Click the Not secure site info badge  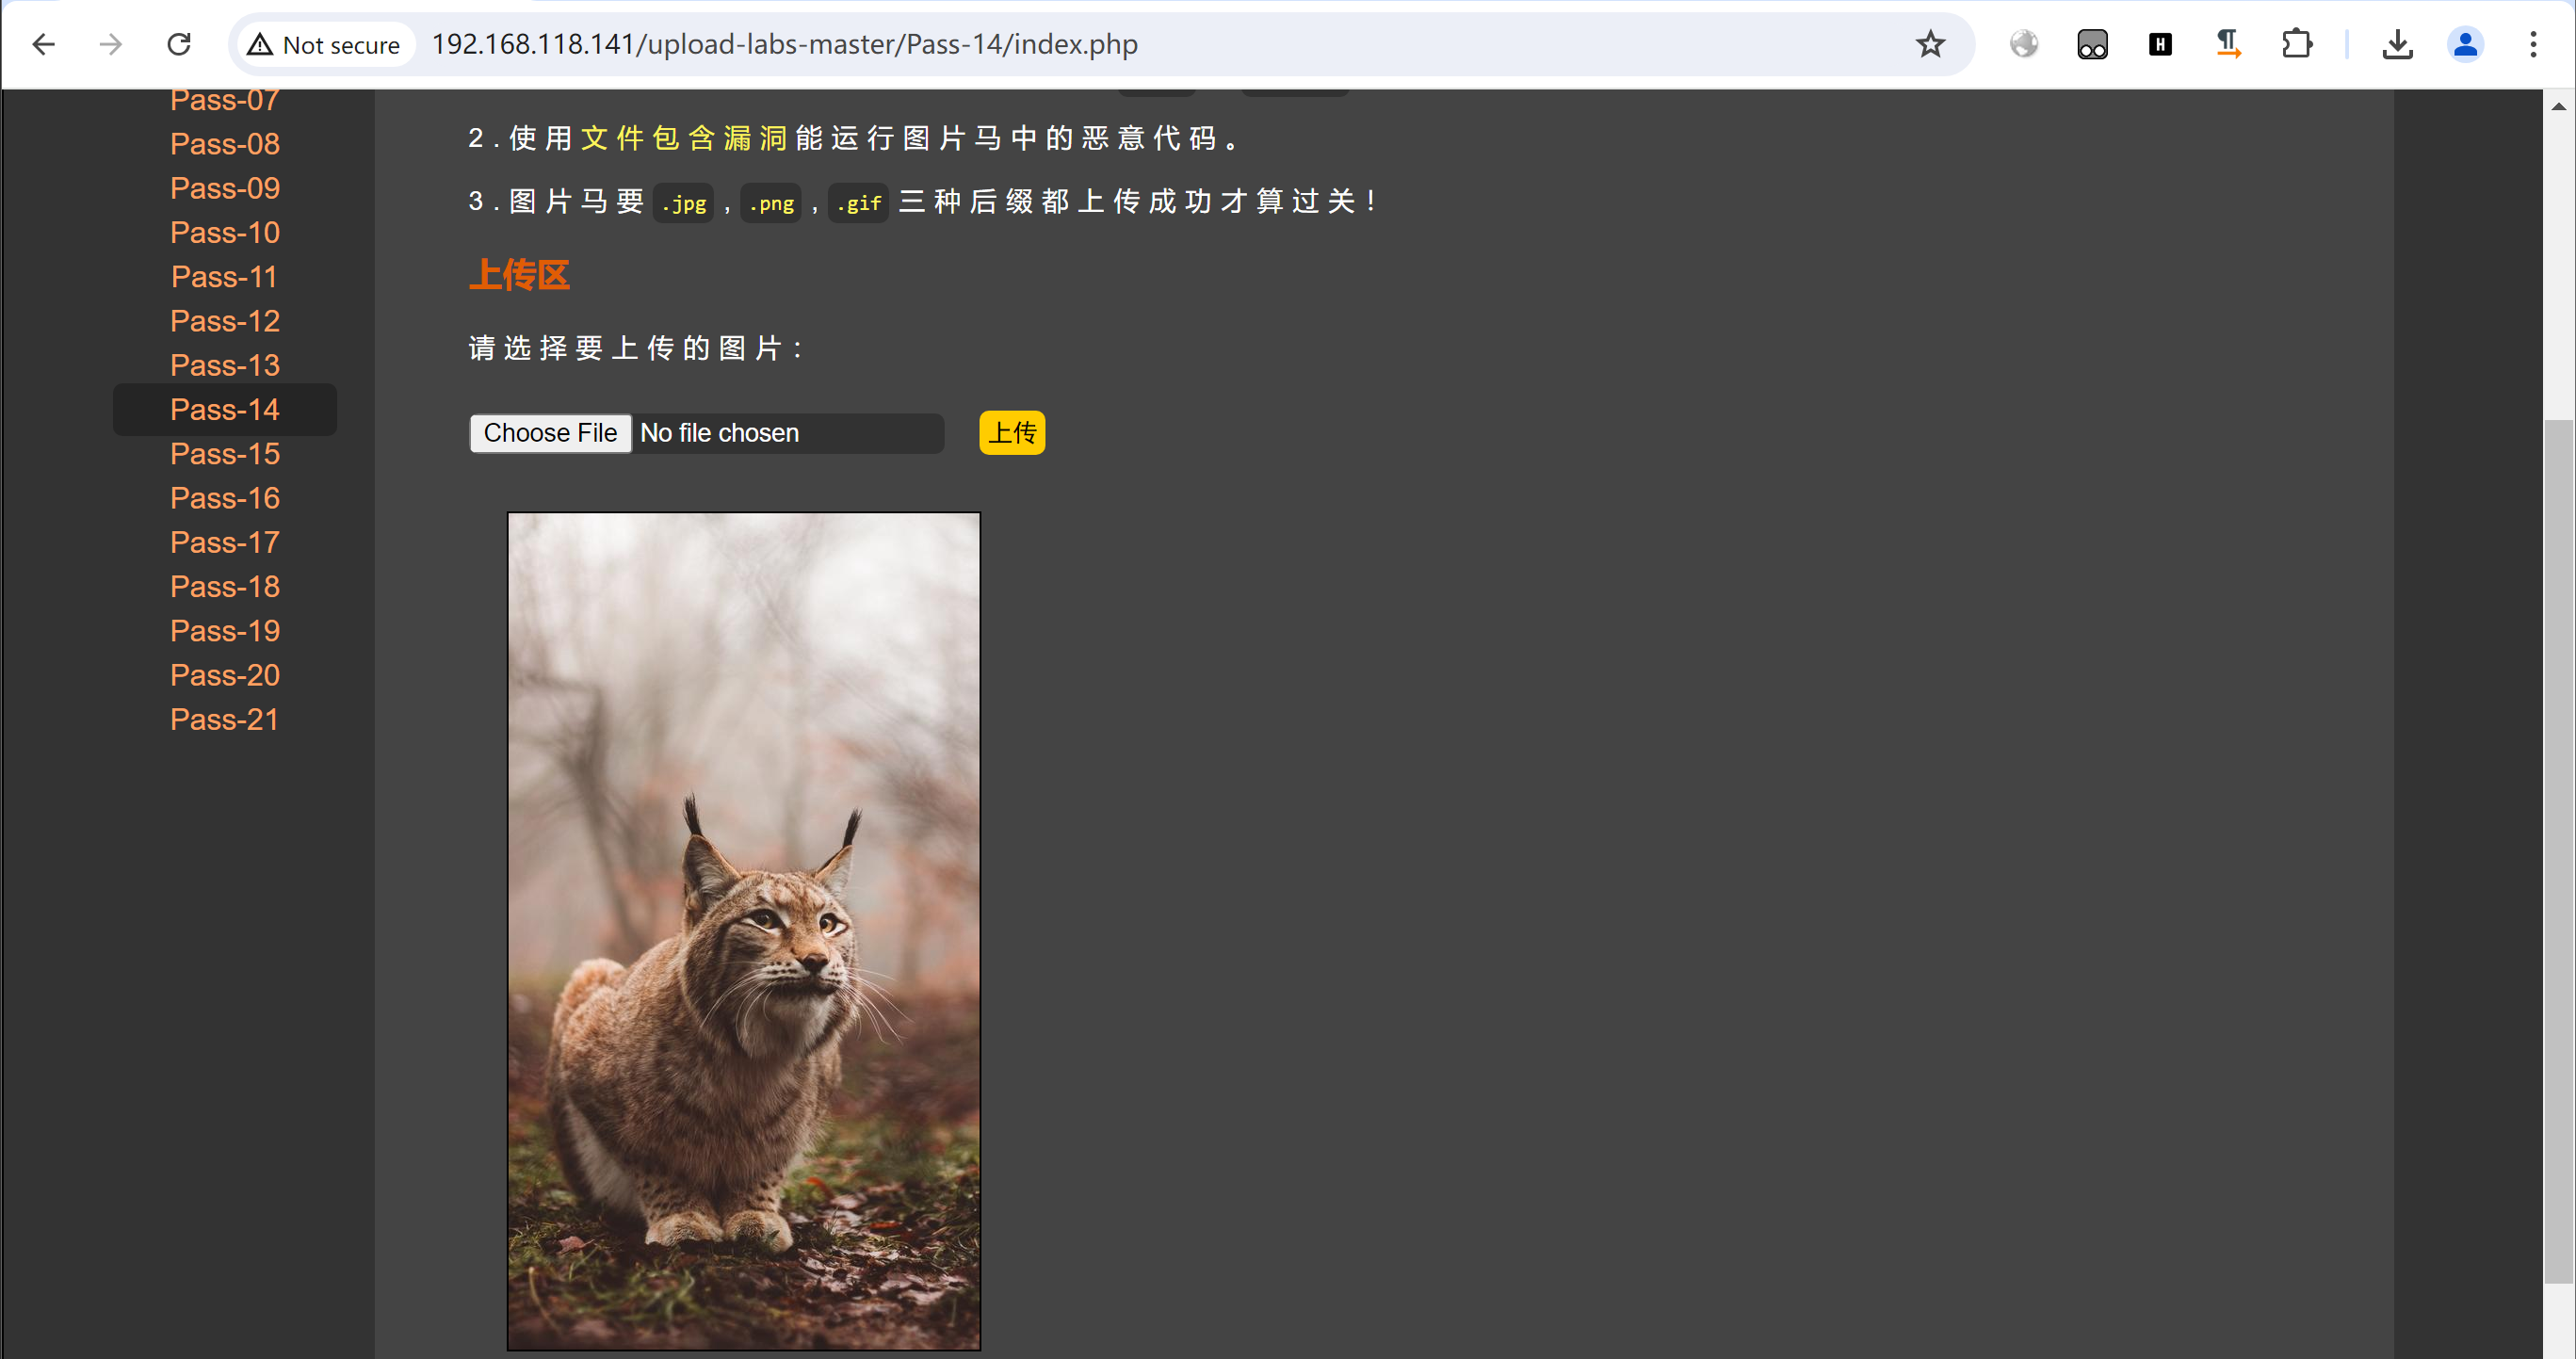click(324, 44)
